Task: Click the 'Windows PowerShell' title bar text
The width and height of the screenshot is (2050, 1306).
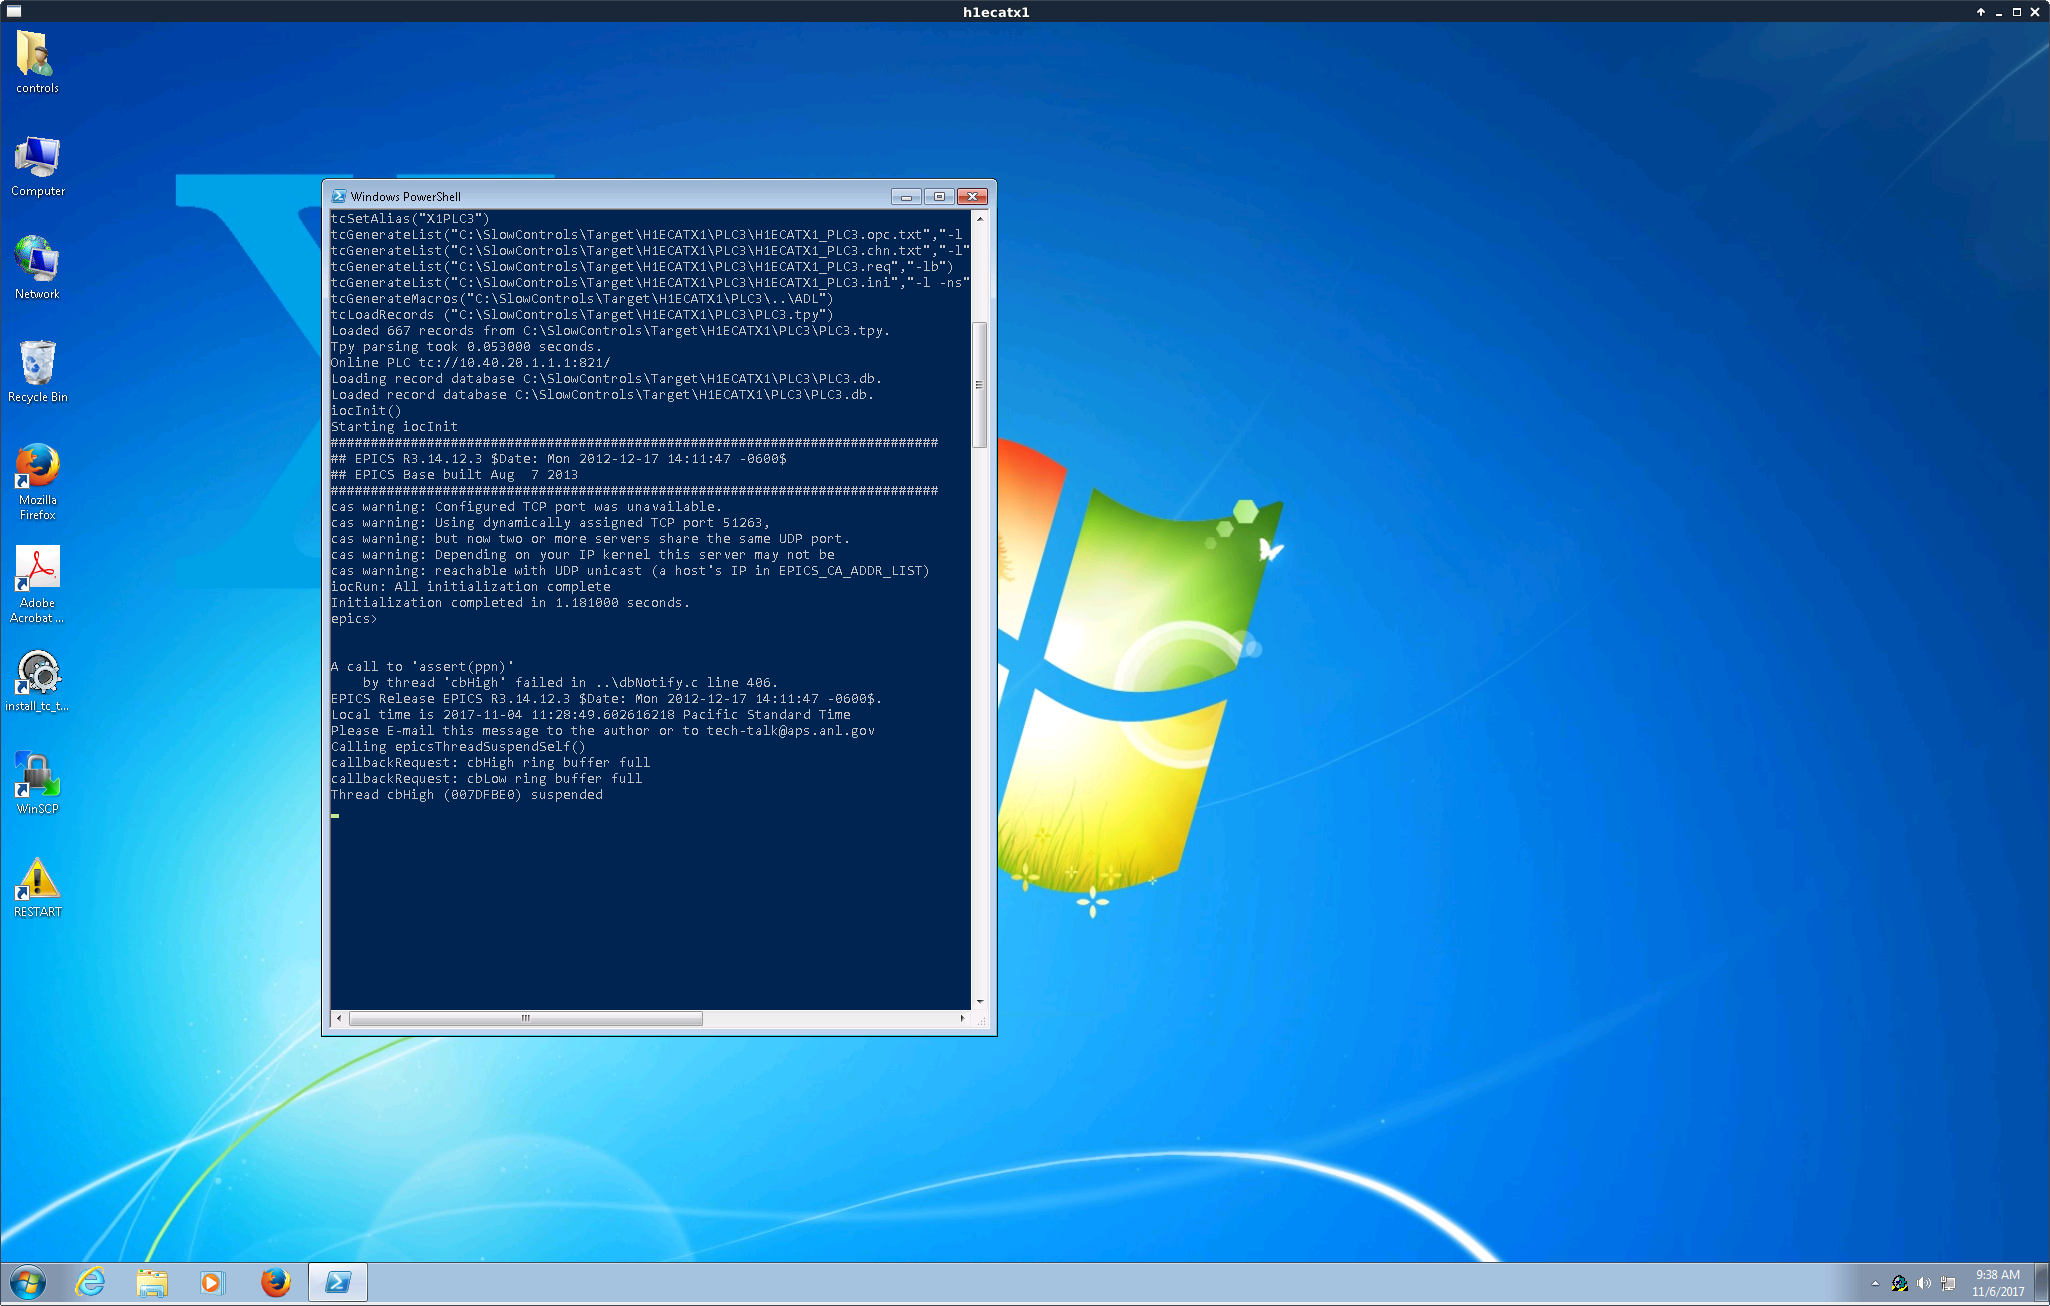Action: [x=405, y=196]
